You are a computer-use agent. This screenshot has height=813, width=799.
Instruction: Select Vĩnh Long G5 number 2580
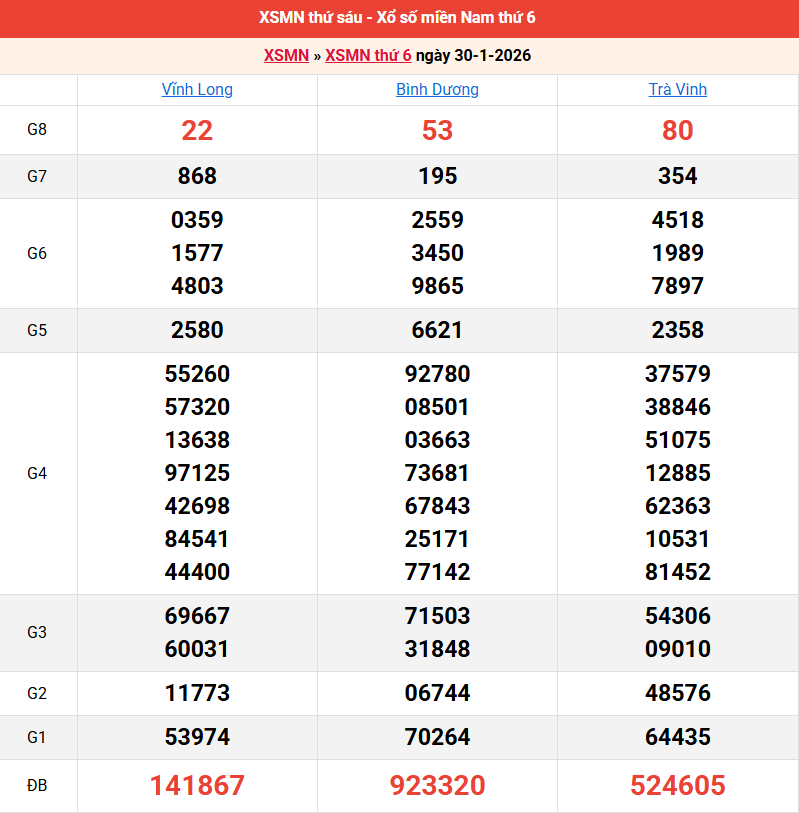pyautogui.click(x=197, y=330)
